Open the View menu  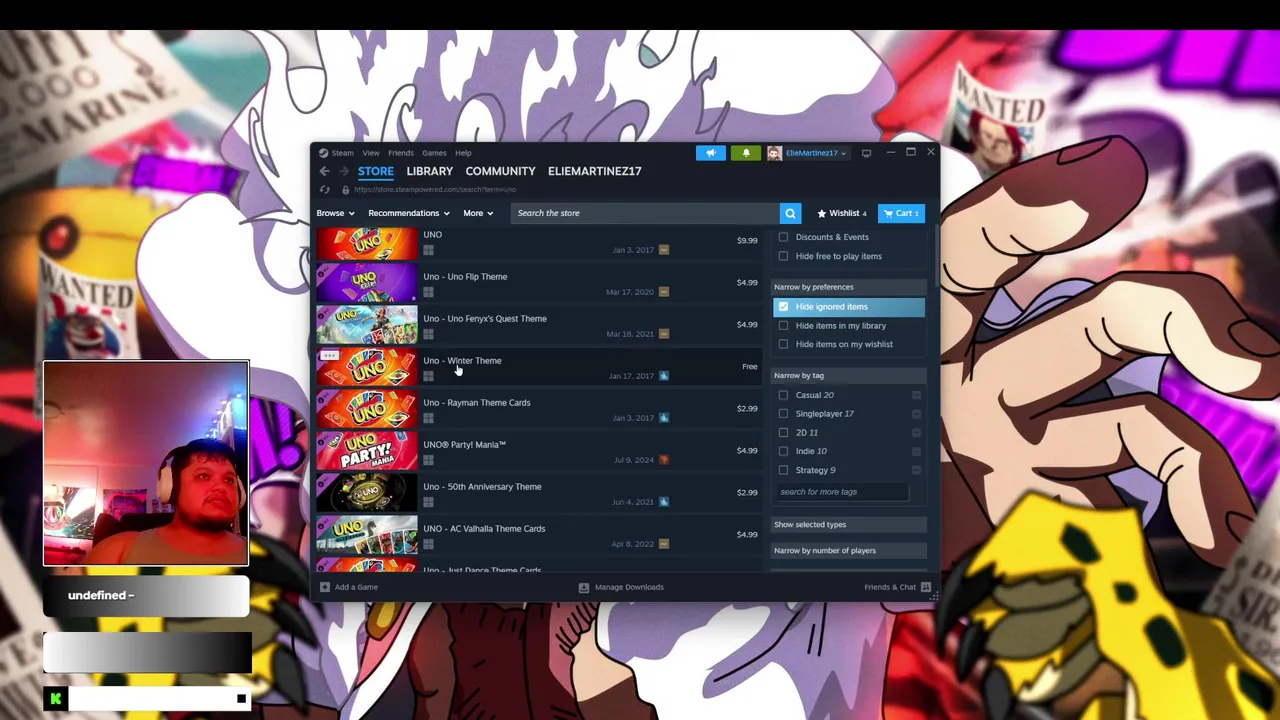371,153
